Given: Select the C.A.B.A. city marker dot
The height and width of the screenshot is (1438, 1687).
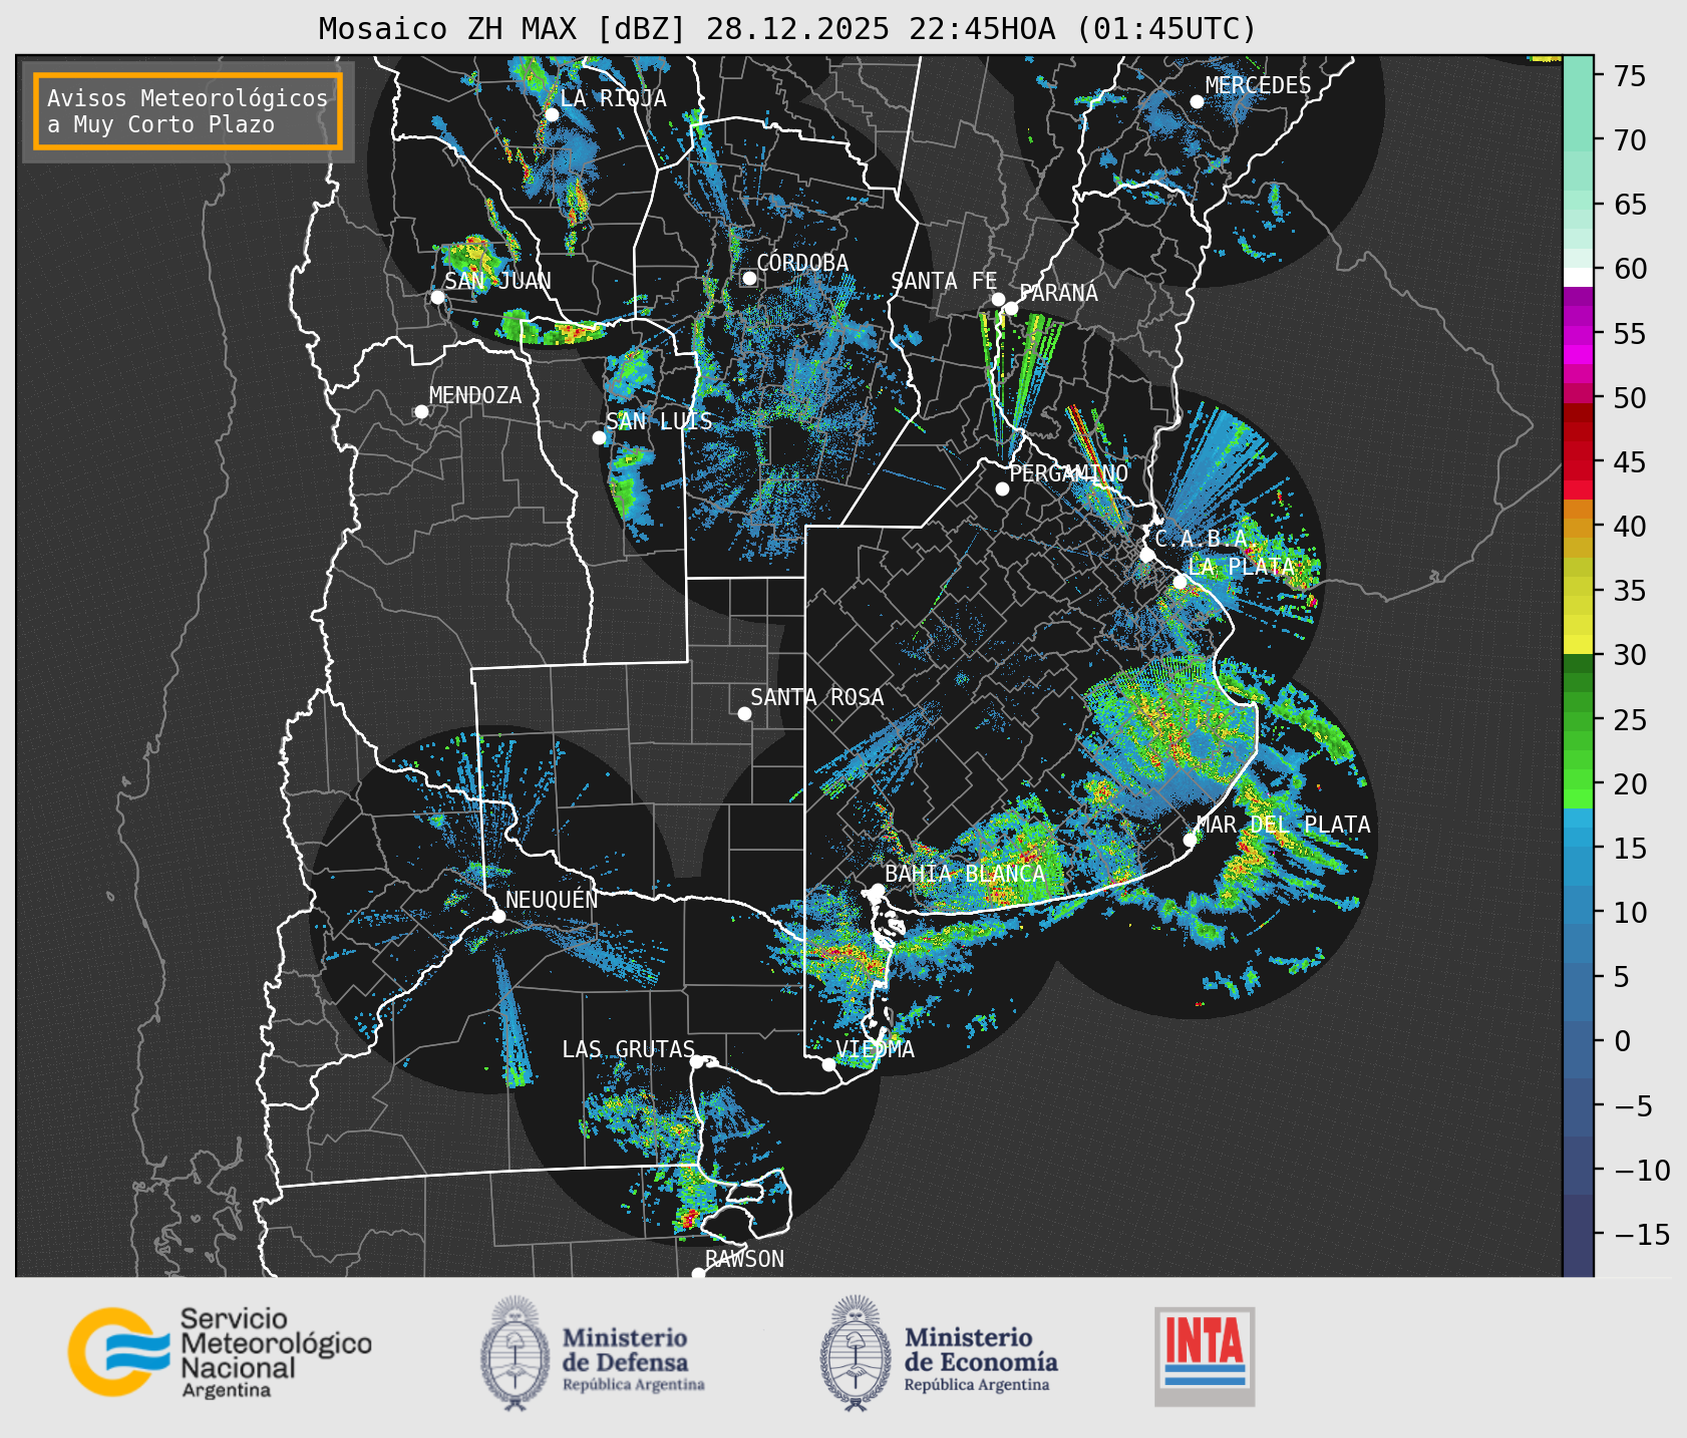Looking at the screenshot, I should coord(1148,555).
